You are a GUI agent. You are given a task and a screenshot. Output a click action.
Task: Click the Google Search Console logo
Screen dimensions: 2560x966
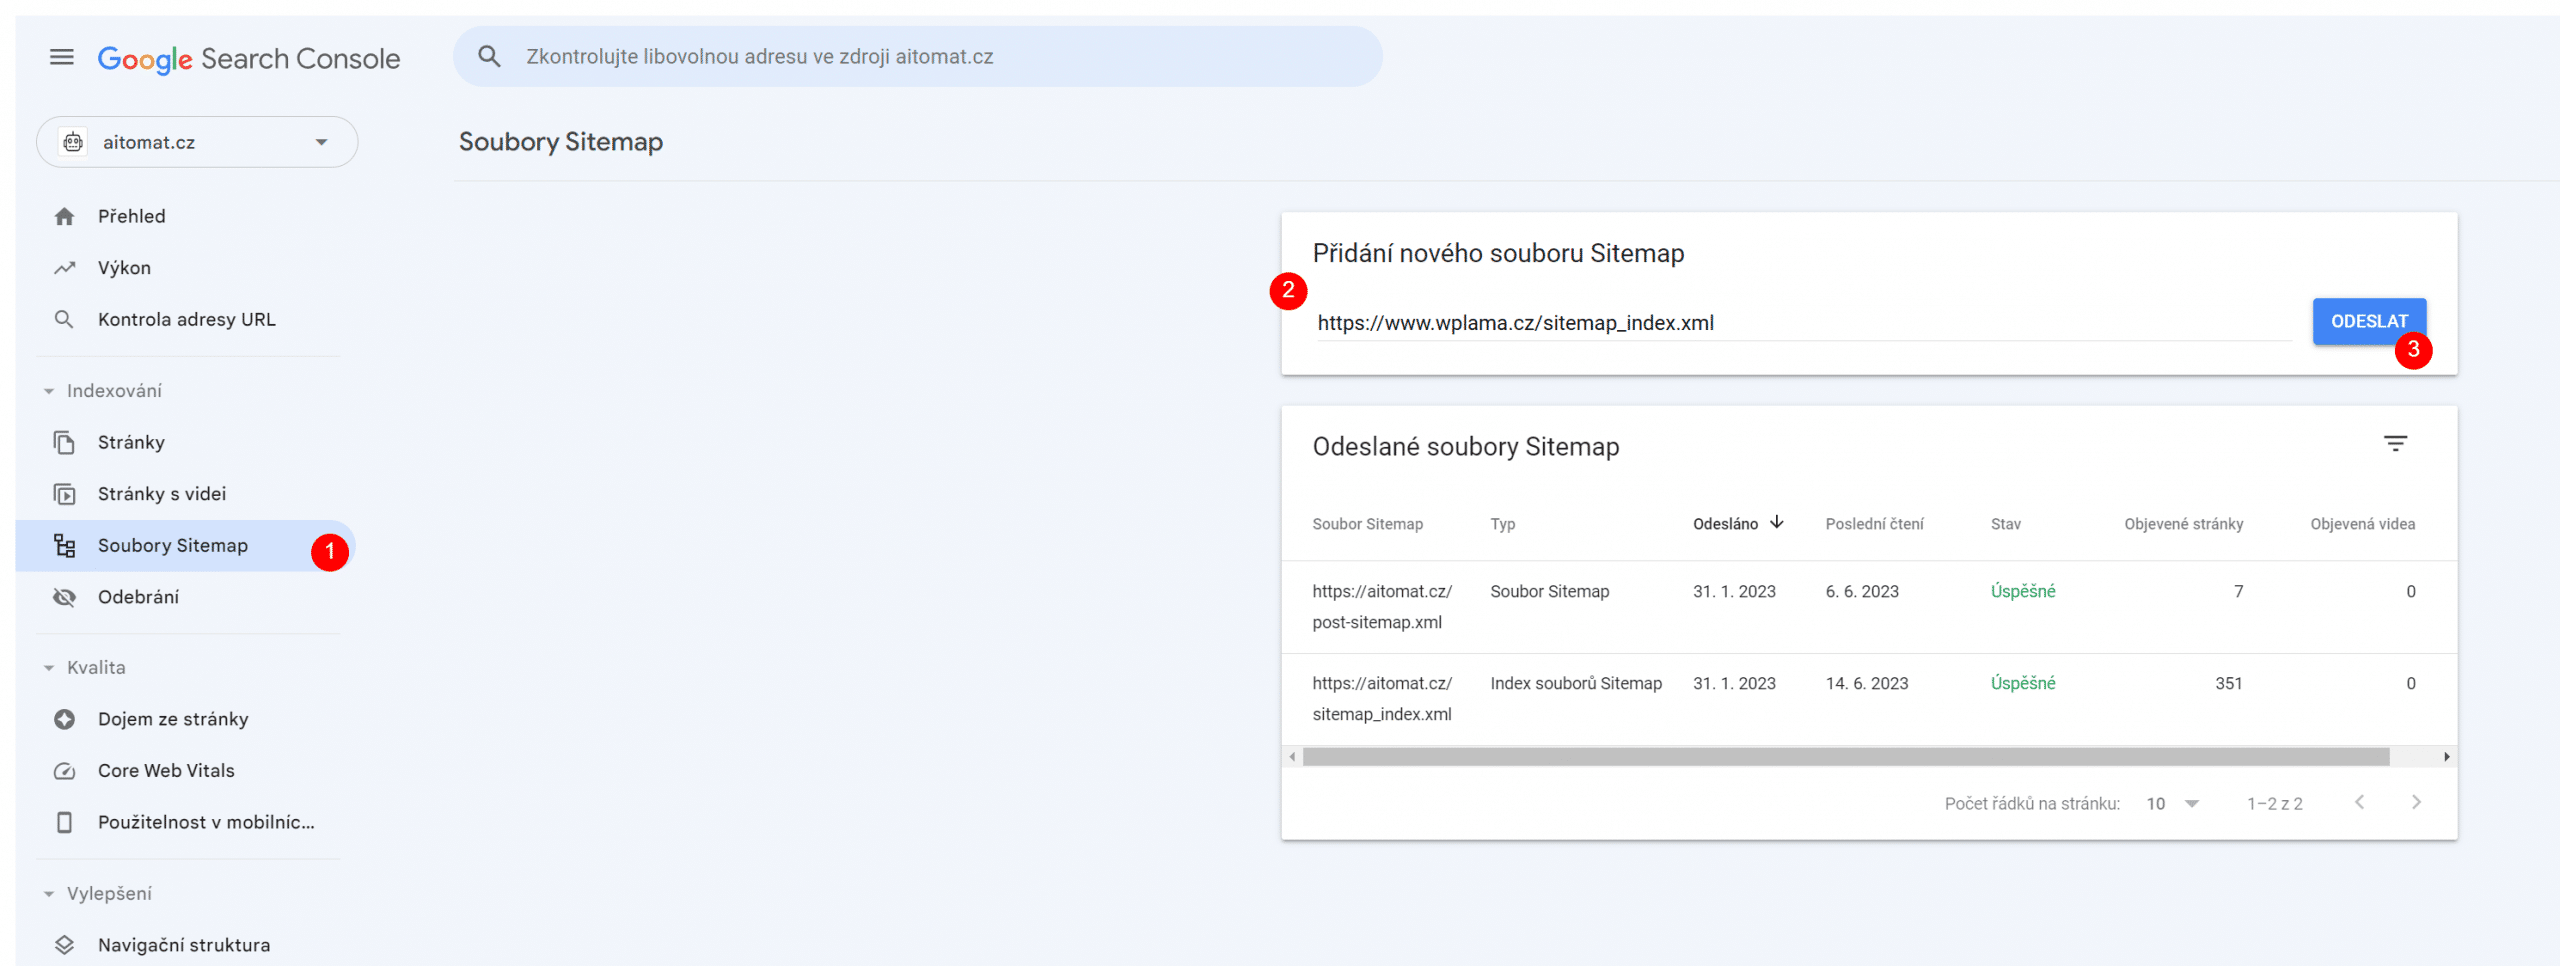(x=249, y=59)
